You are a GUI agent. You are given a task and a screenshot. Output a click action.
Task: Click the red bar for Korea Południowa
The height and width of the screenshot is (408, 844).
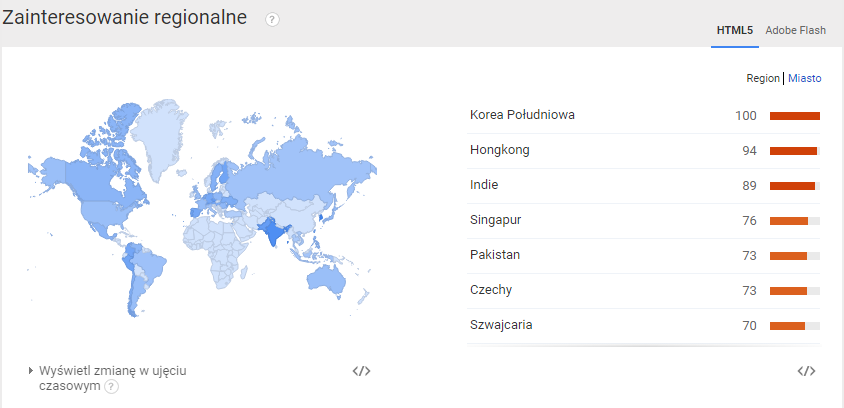794,116
